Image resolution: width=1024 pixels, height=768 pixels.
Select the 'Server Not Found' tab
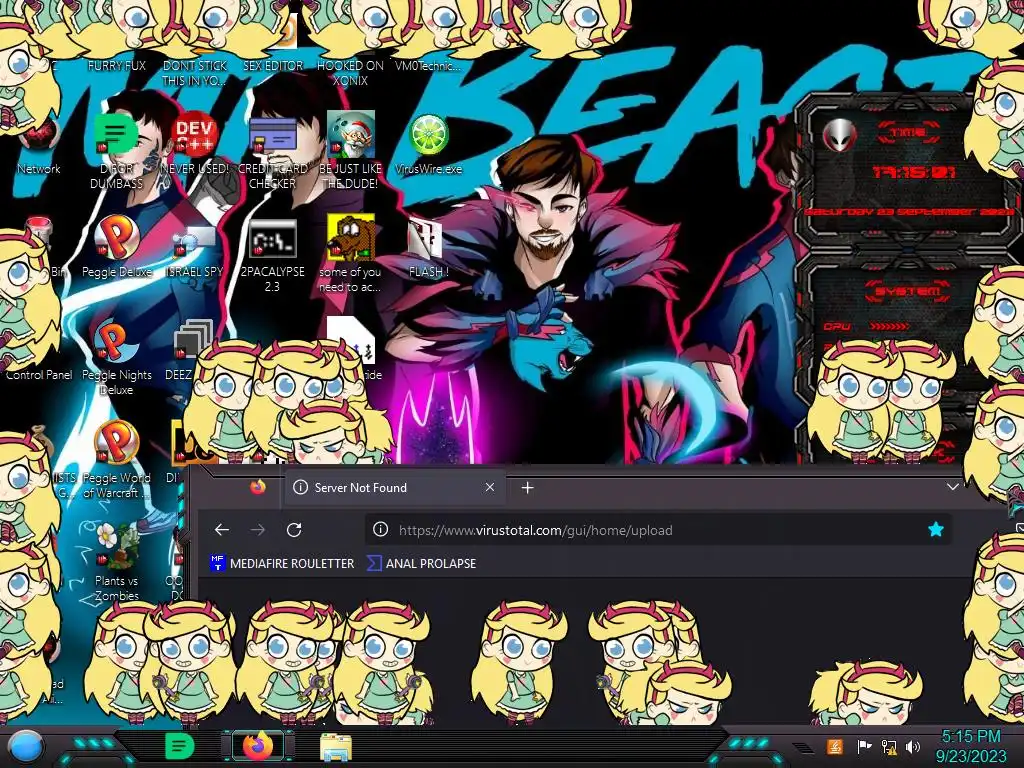click(394, 487)
